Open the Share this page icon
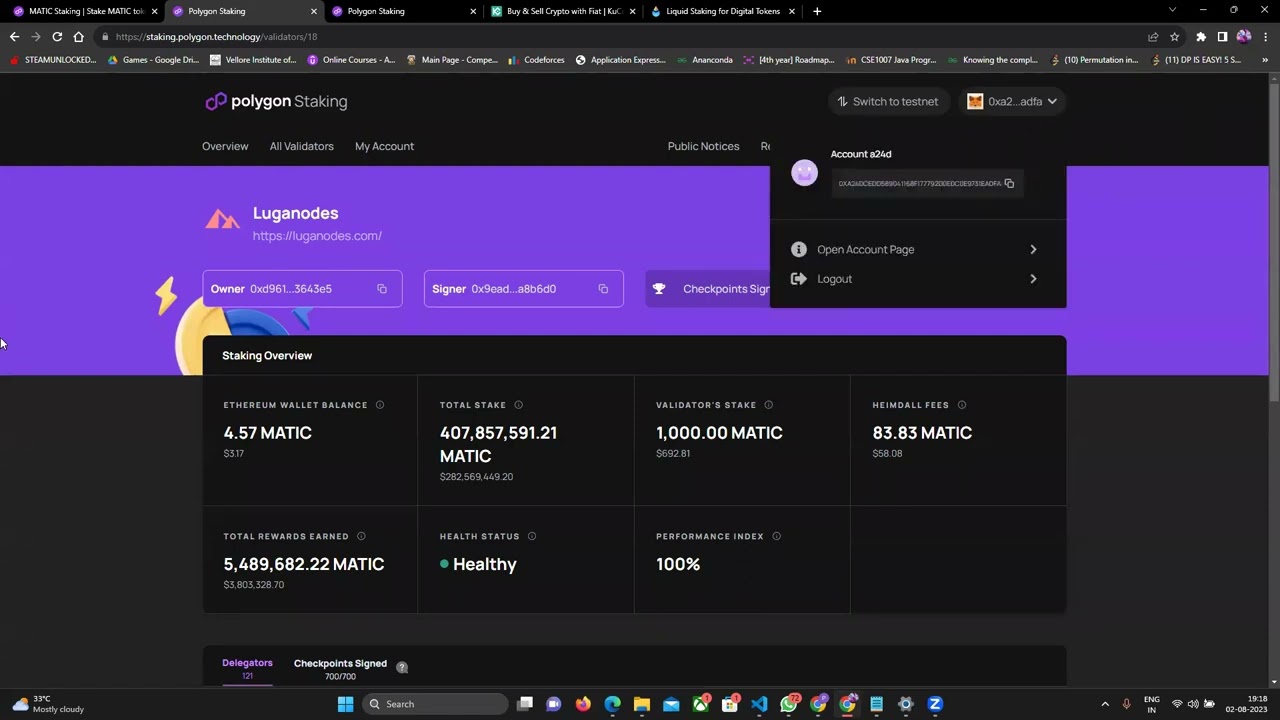This screenshot has width=1280, height=720. click(x=1153, y=37)
